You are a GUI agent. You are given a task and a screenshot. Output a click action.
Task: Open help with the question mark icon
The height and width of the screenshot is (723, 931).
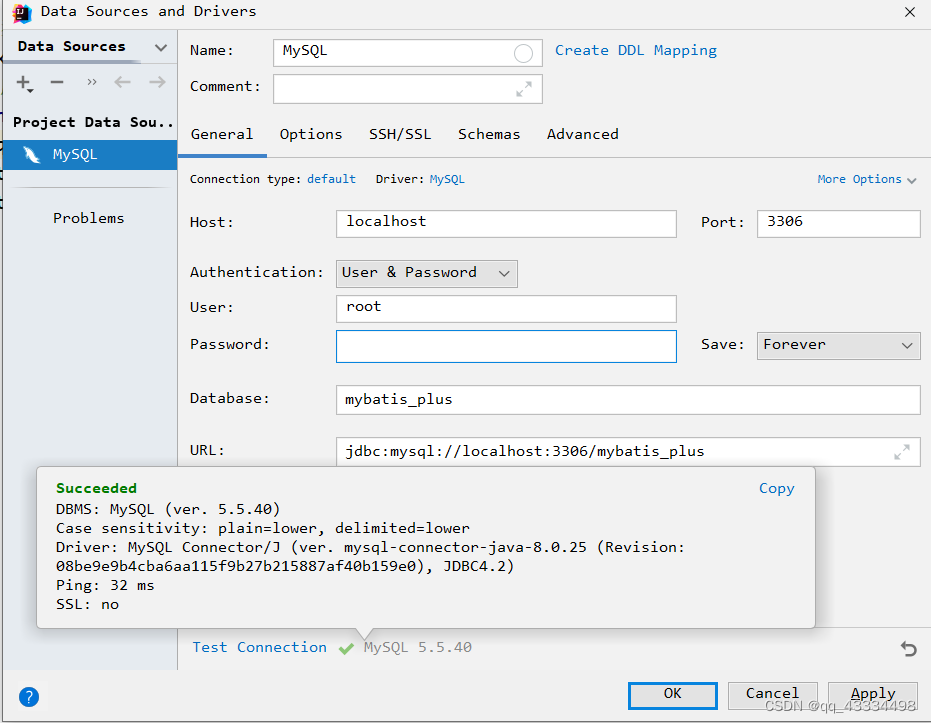pyautogui.click(x=28, y=697)
